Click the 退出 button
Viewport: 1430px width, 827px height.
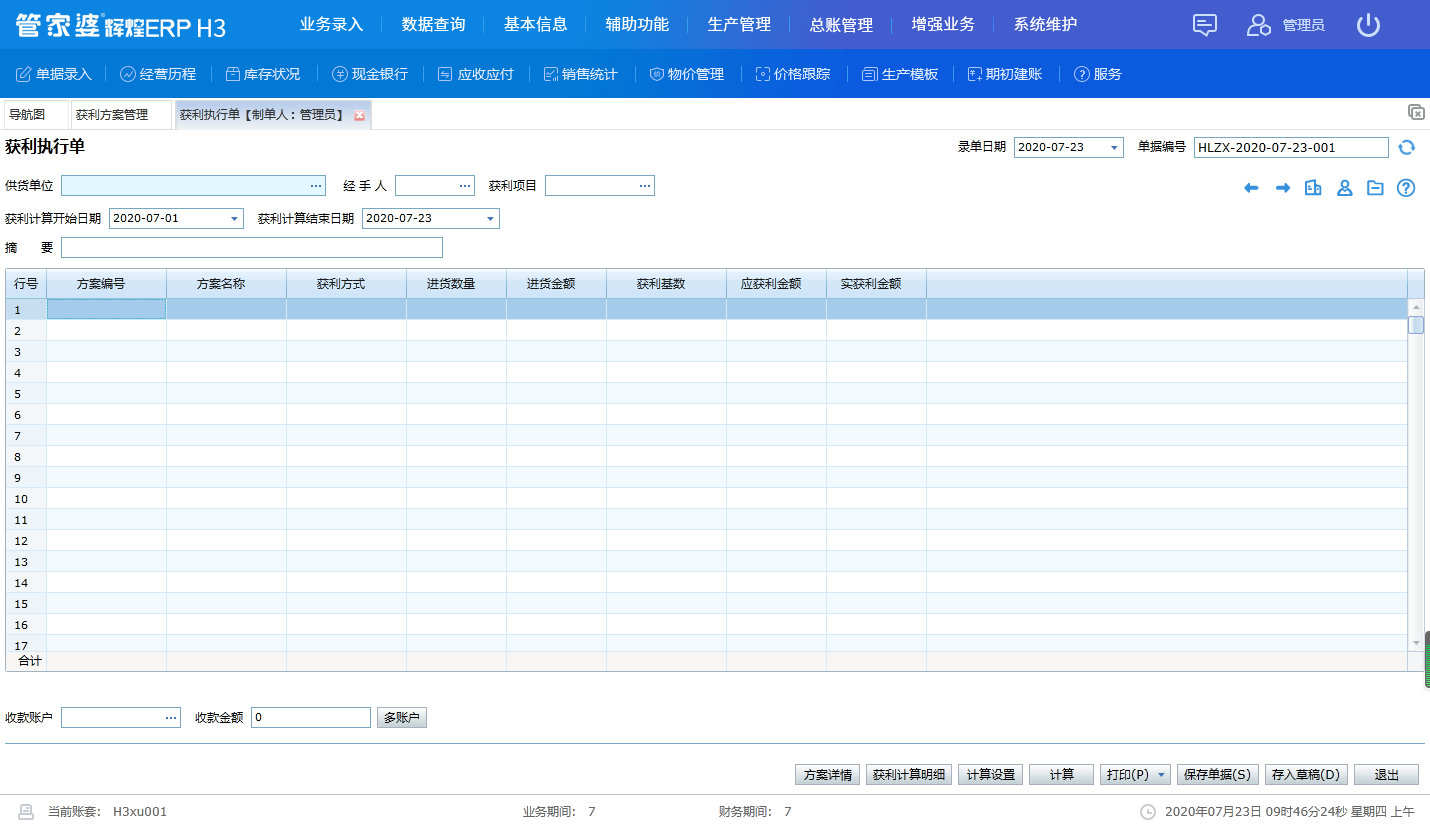(x=1387, y=775)
